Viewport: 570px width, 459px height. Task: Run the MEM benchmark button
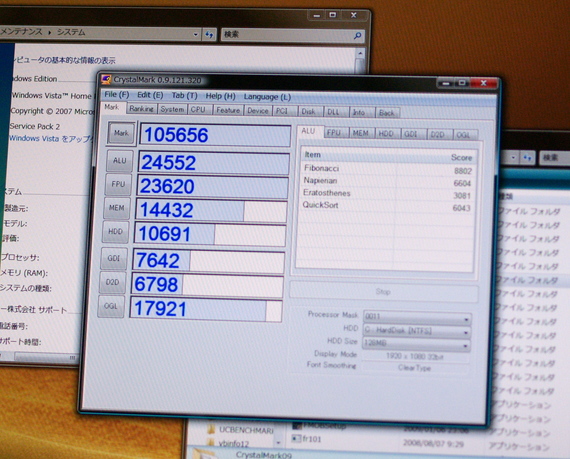click(116, 208)
